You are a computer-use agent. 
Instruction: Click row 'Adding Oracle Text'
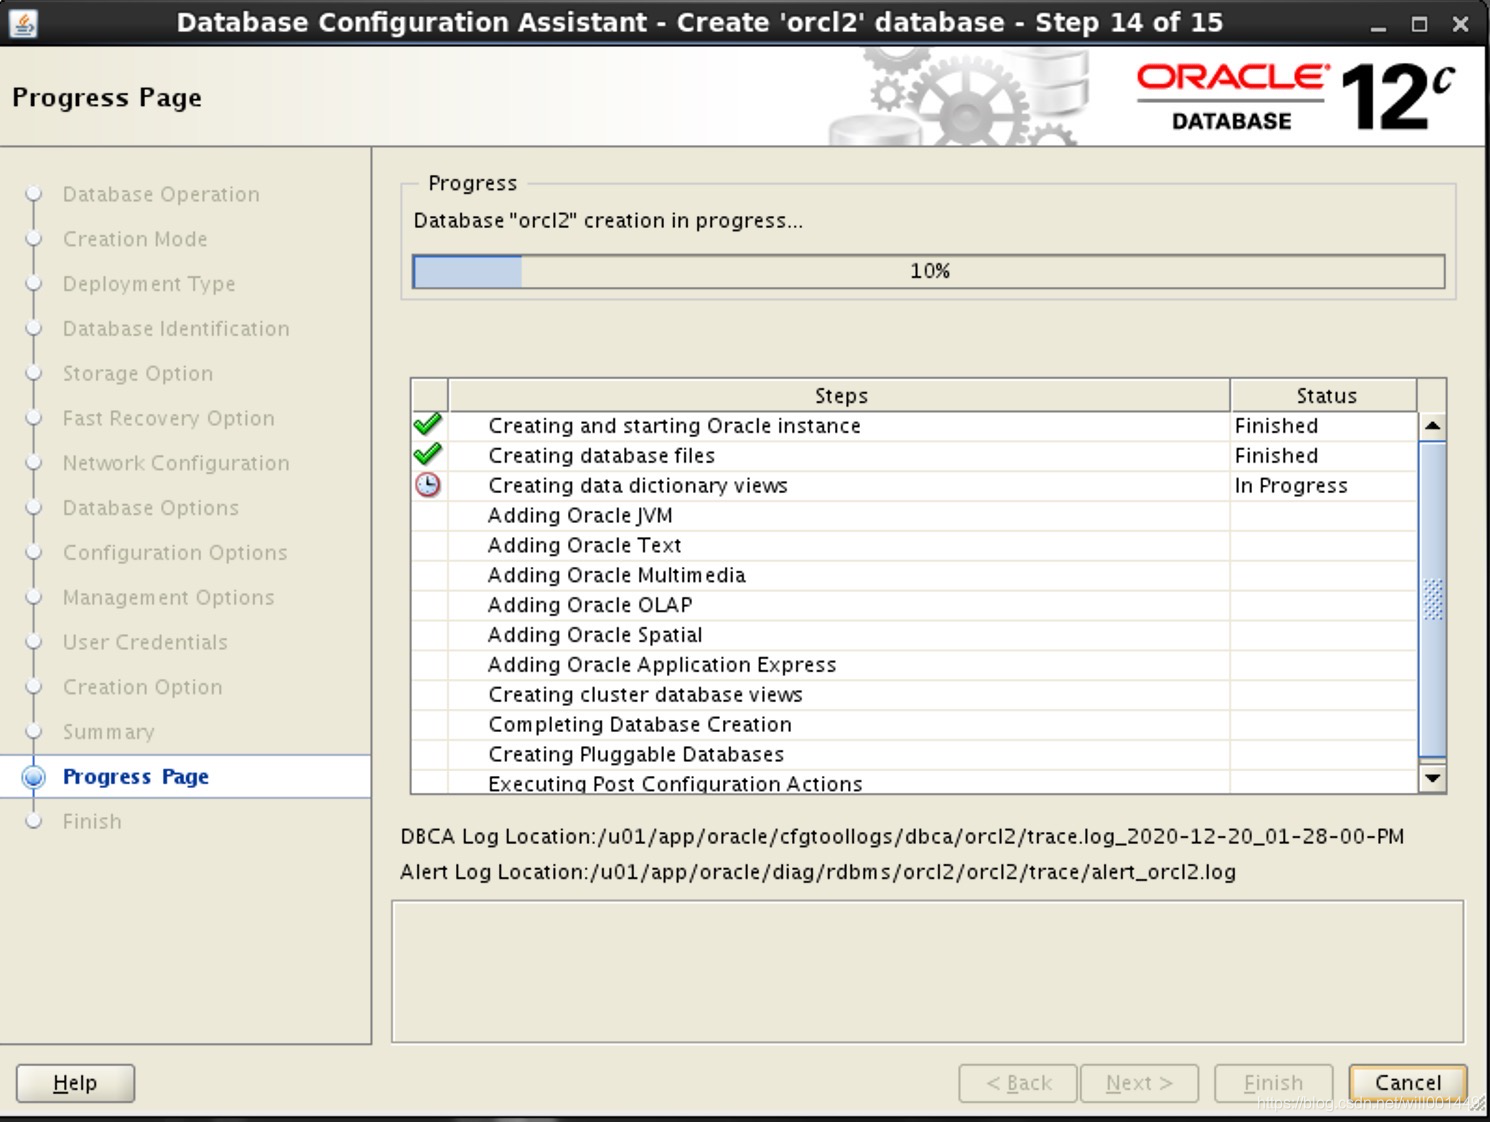tap(914, 546)
